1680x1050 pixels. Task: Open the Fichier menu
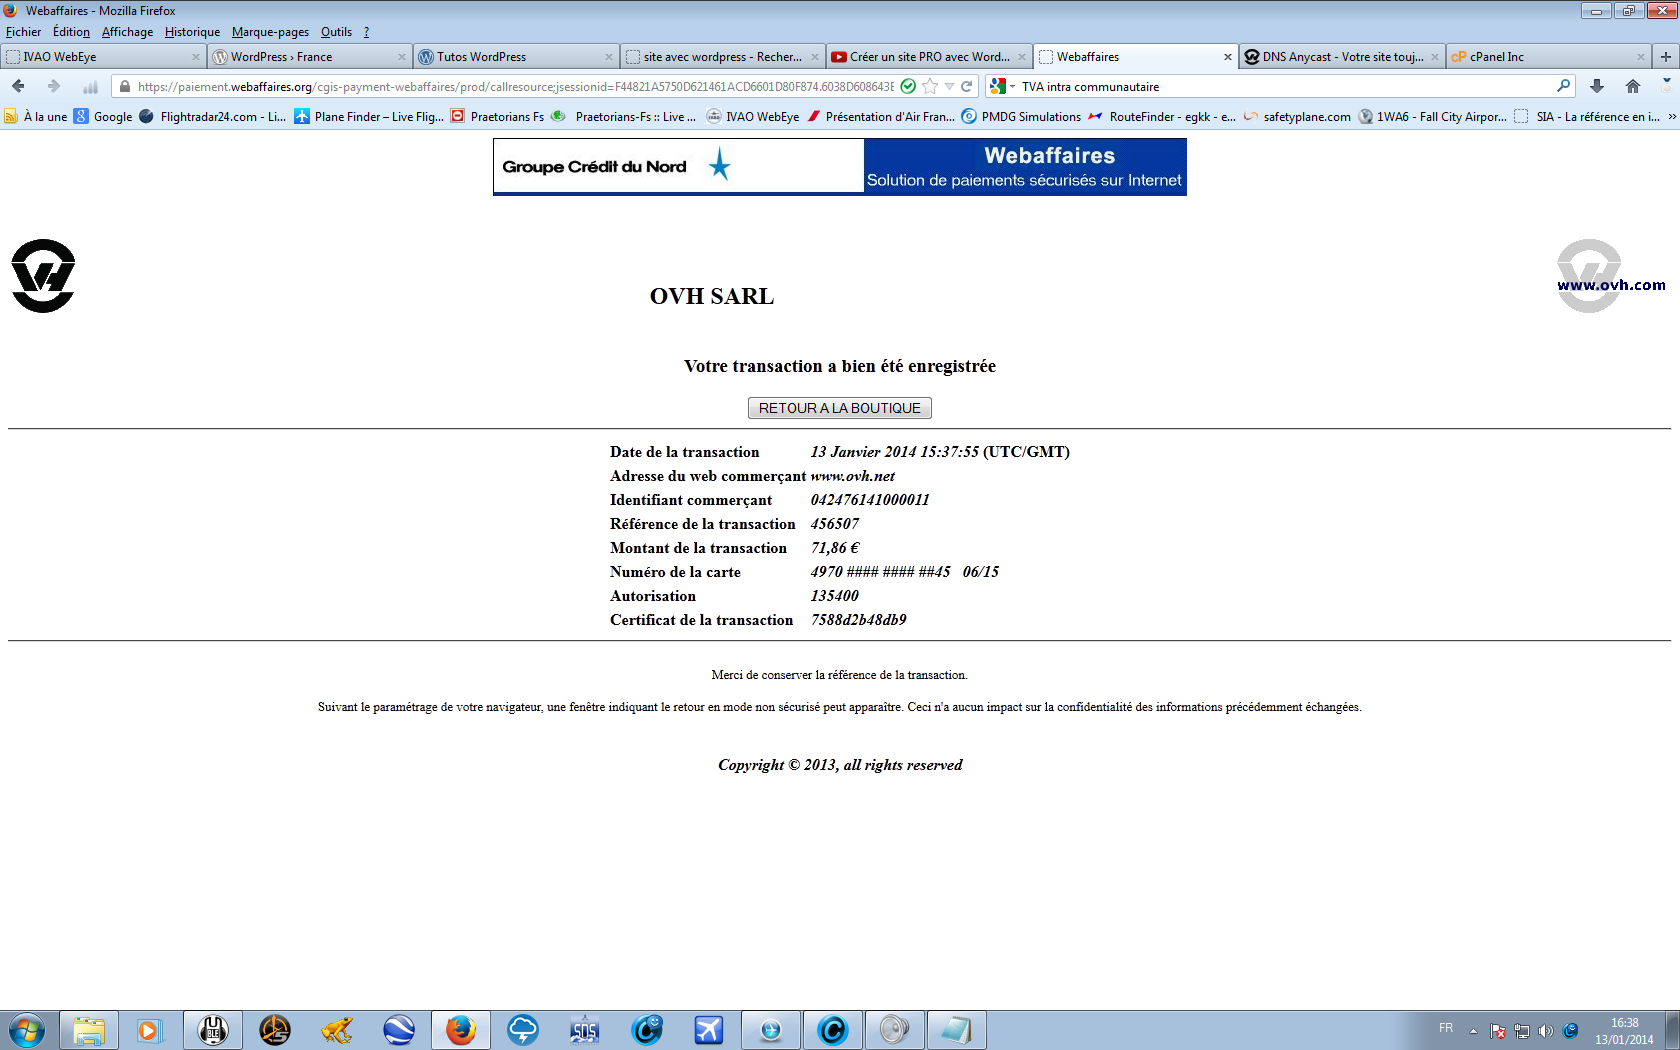point(23,32)
